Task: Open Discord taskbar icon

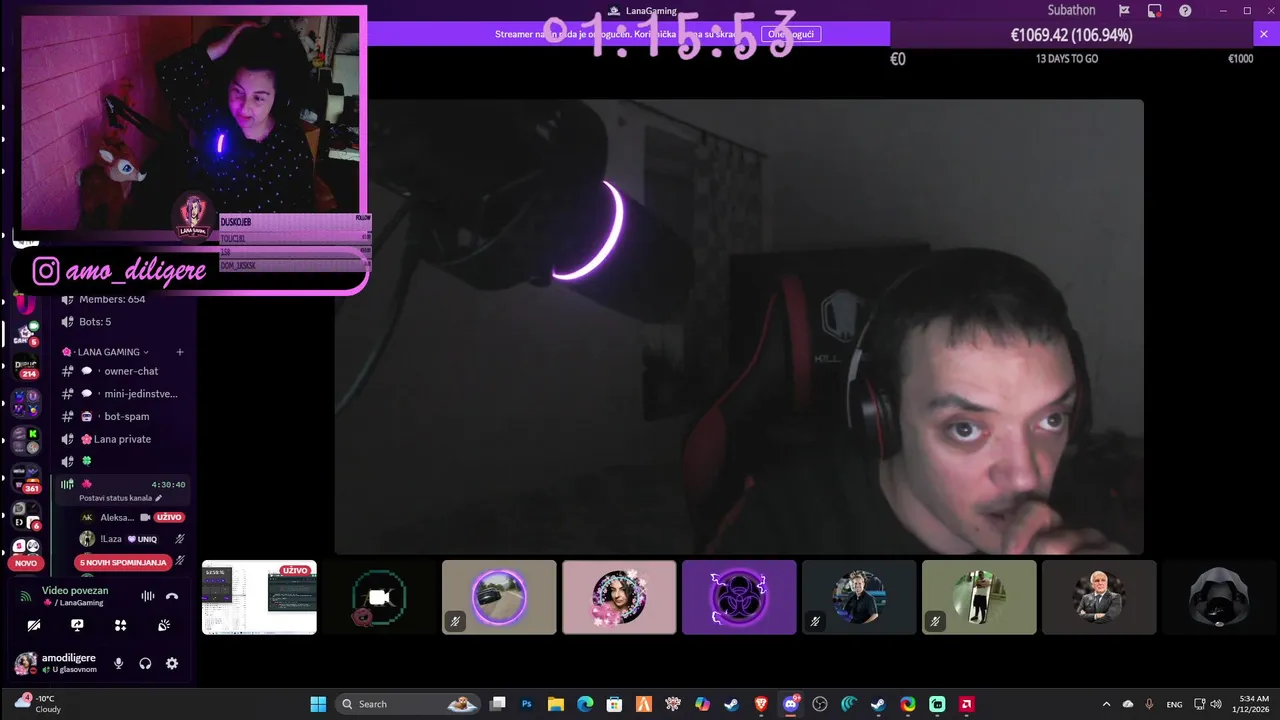Action: click(x=791, y=704)
